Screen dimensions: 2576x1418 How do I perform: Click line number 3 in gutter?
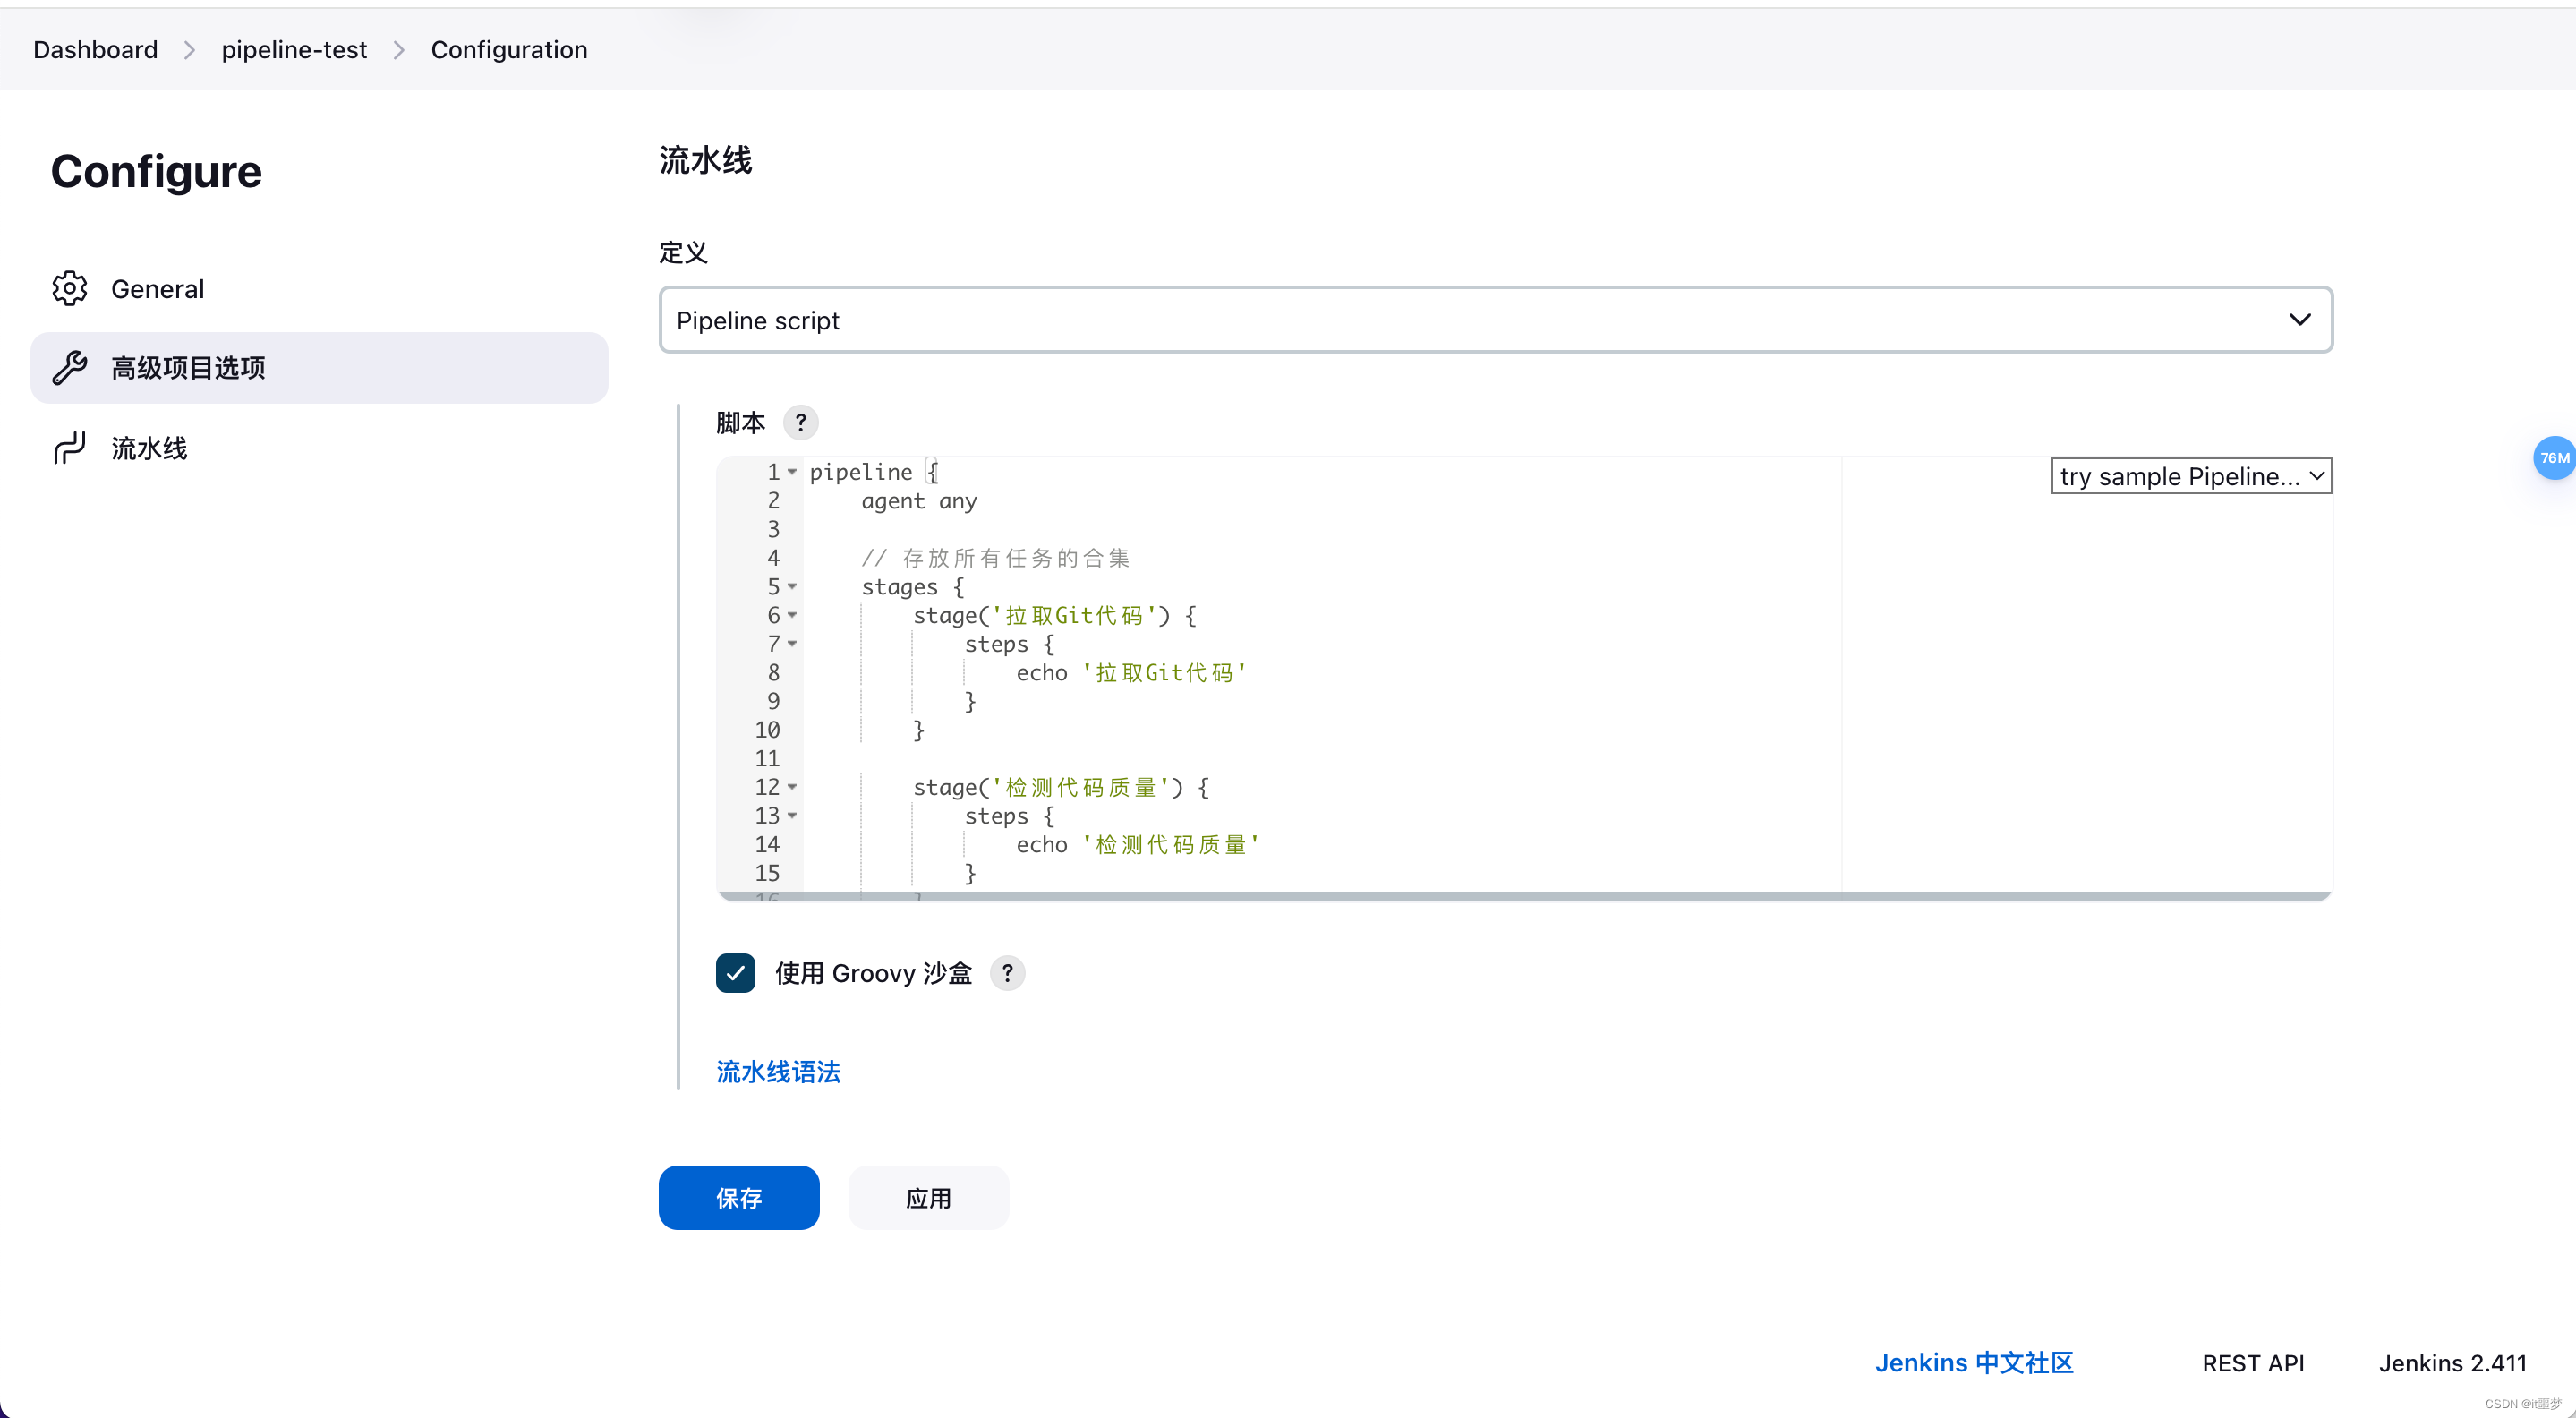(773, 529)
